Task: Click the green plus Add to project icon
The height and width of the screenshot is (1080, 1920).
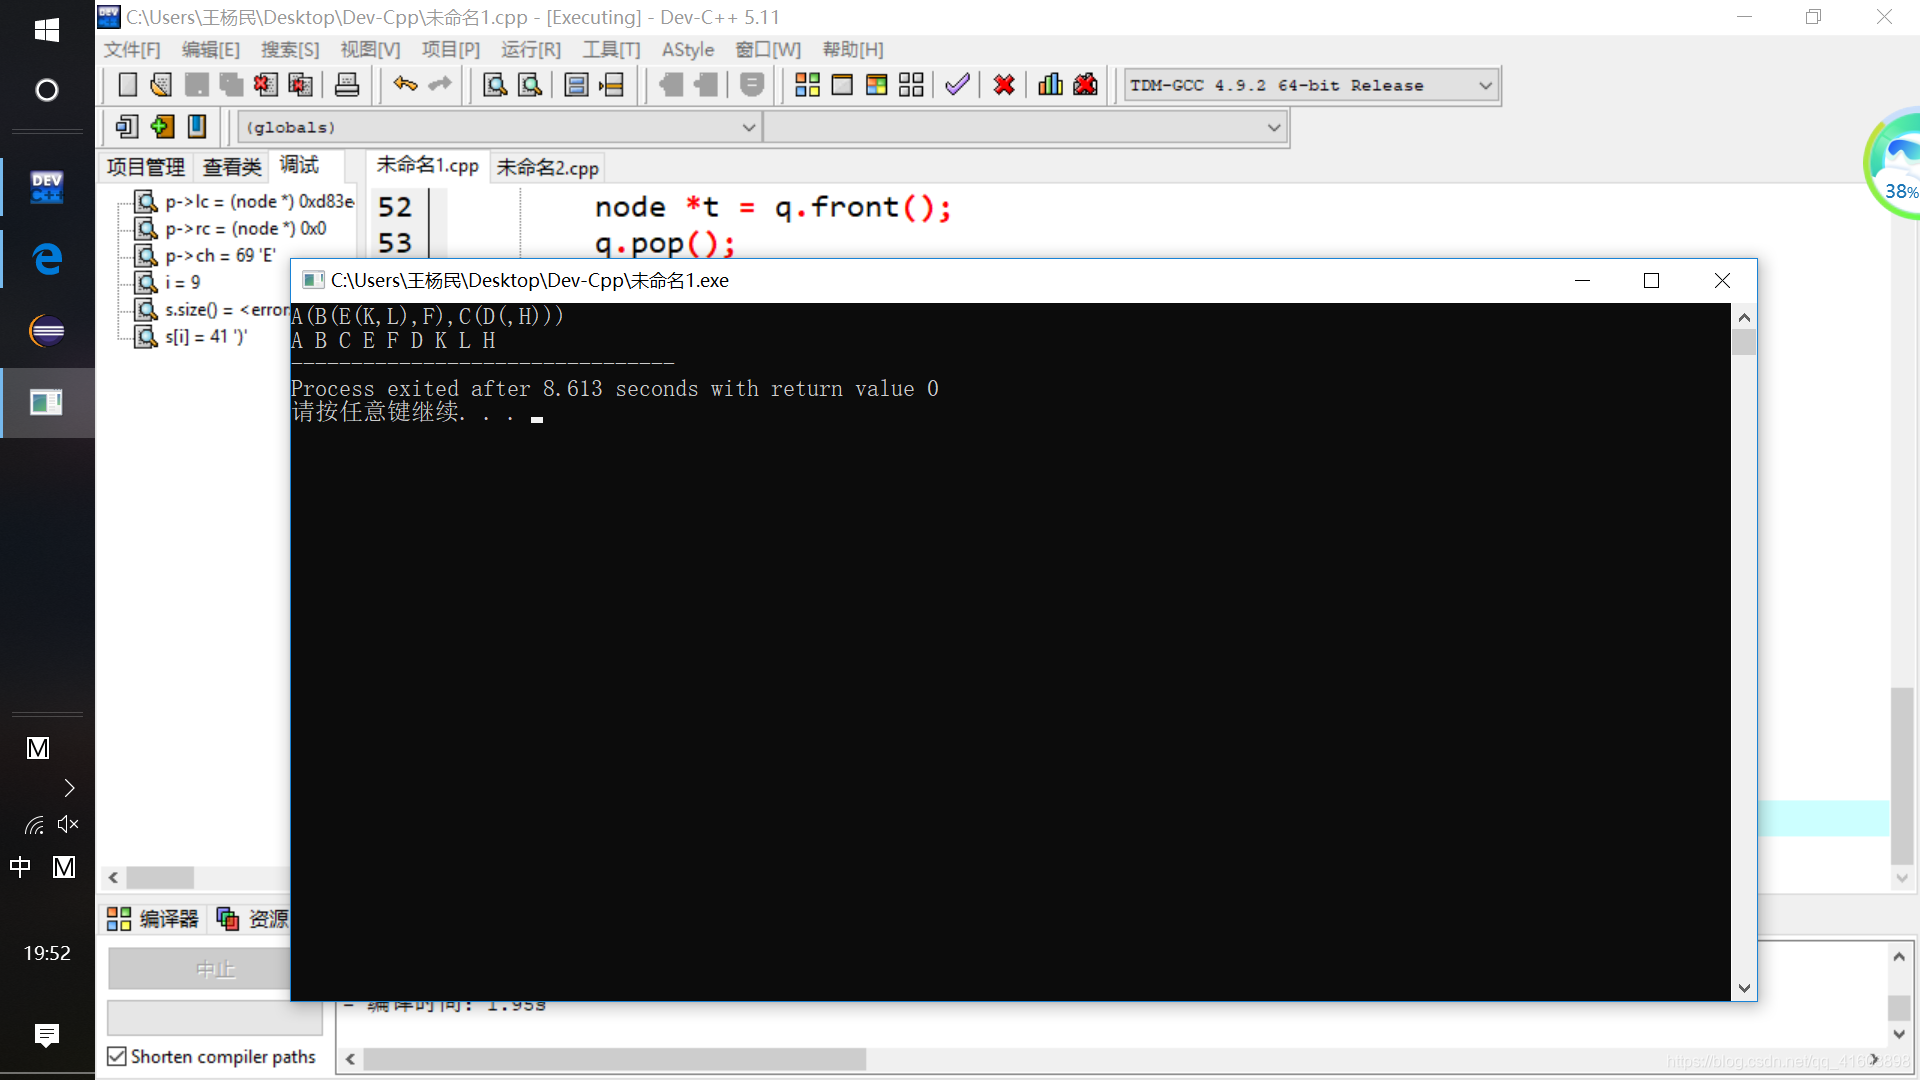Action: click(162, 127)
